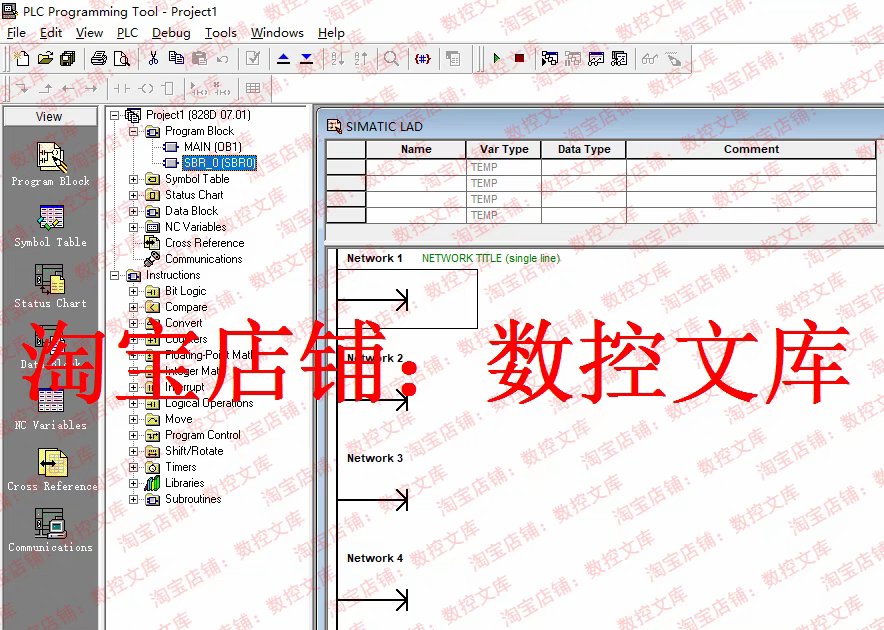Set PLC to STOP with red square
This screenshot has width=884, height=630.
[519, 58]
